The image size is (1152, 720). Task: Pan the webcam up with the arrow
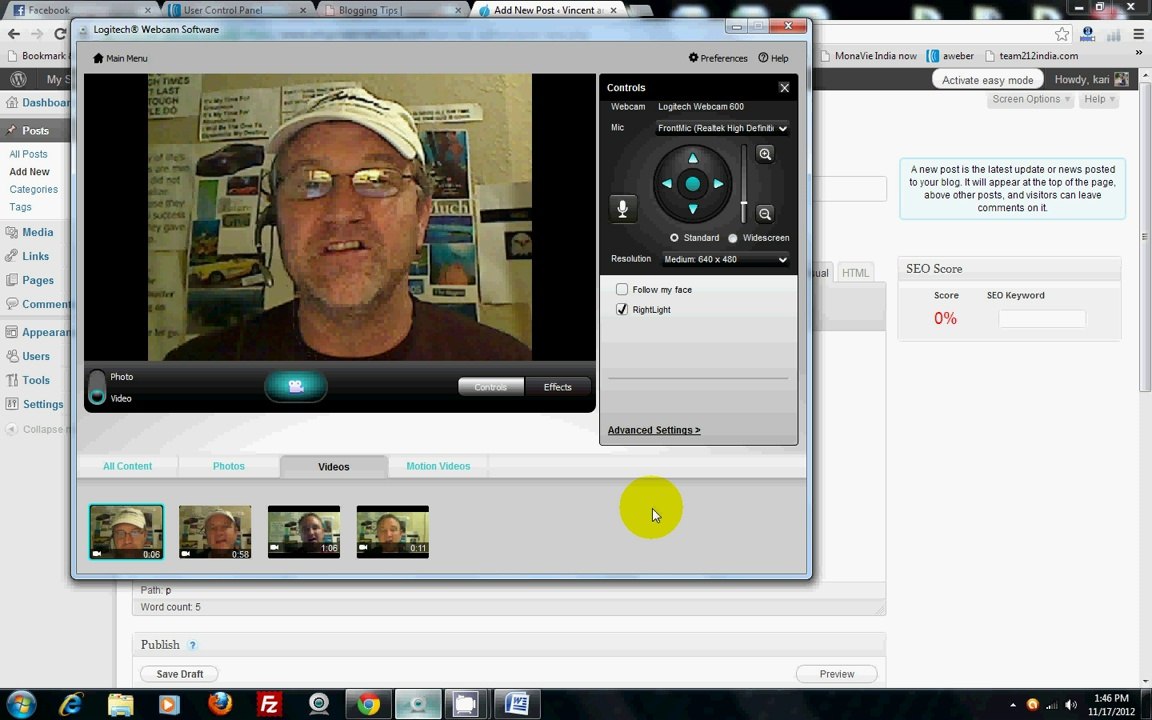(692, 158)
